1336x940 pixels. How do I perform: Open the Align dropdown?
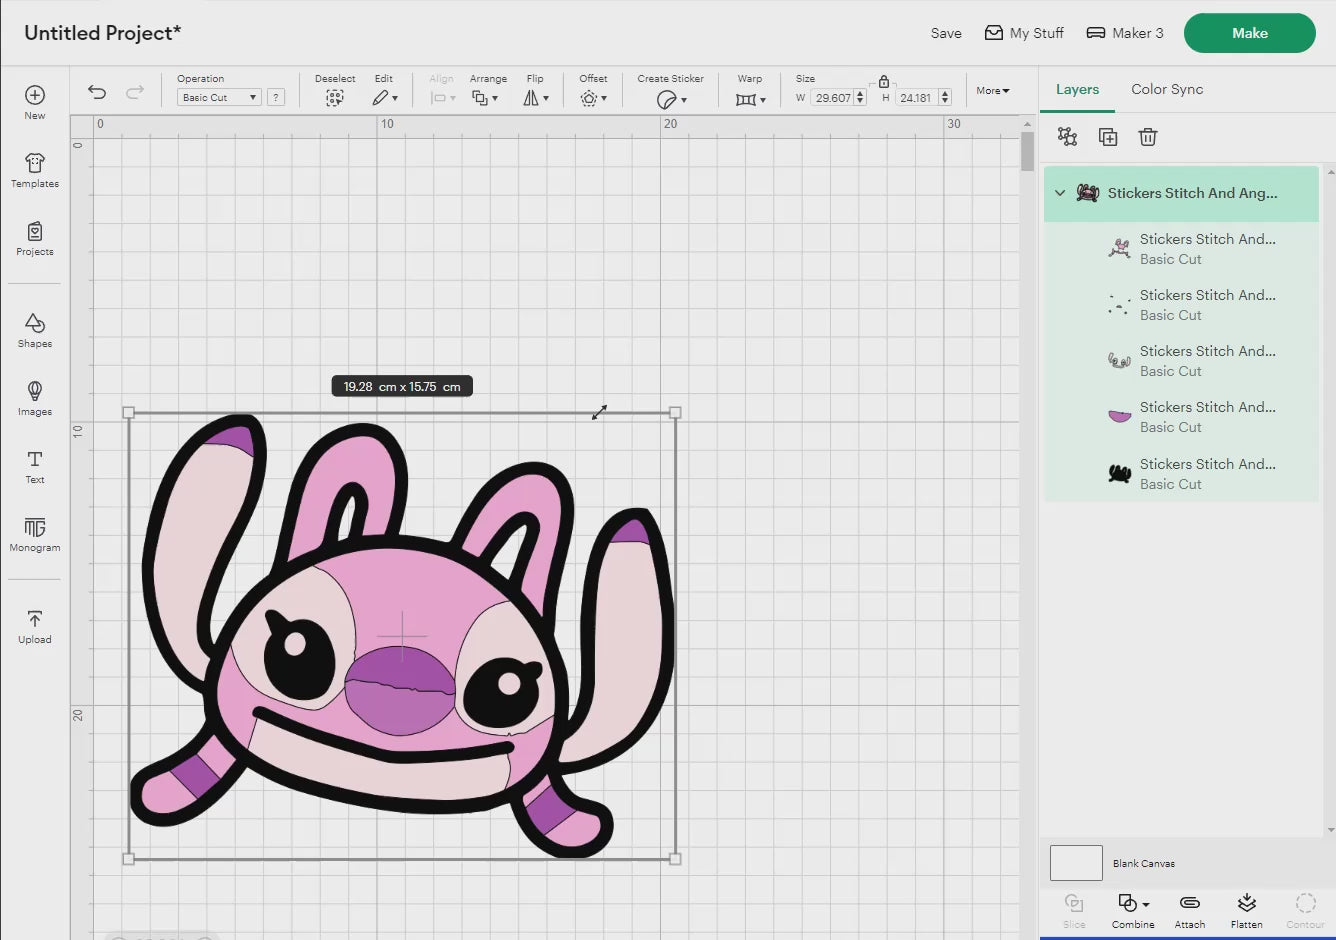442,98
